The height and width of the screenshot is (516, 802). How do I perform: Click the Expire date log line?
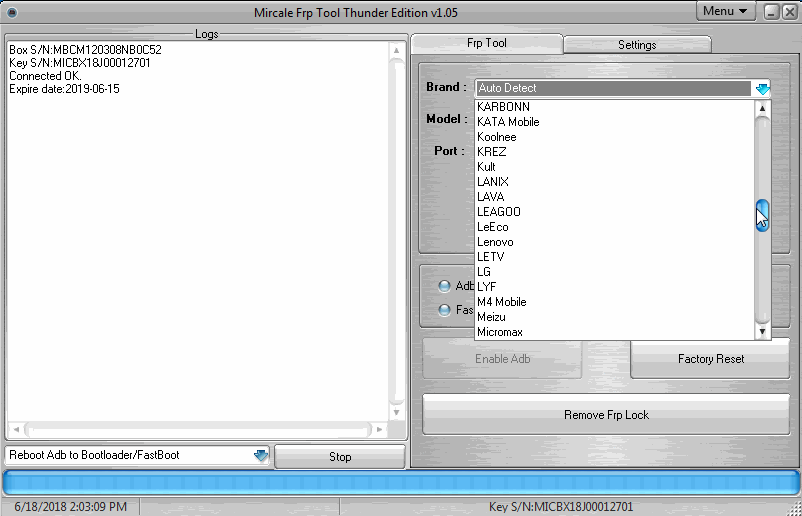64,89
